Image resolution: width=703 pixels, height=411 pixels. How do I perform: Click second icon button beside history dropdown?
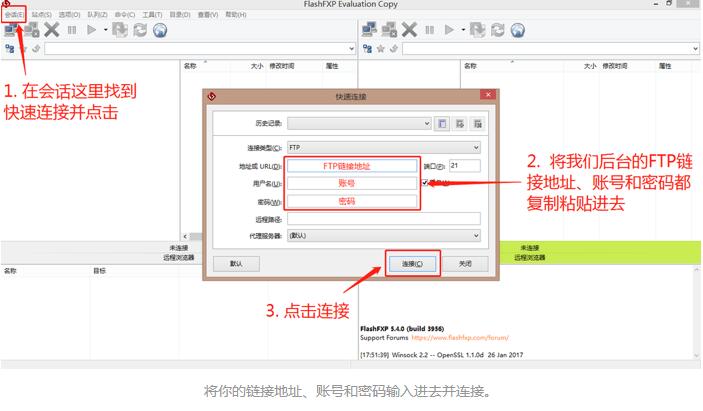[x=460, y=124]
